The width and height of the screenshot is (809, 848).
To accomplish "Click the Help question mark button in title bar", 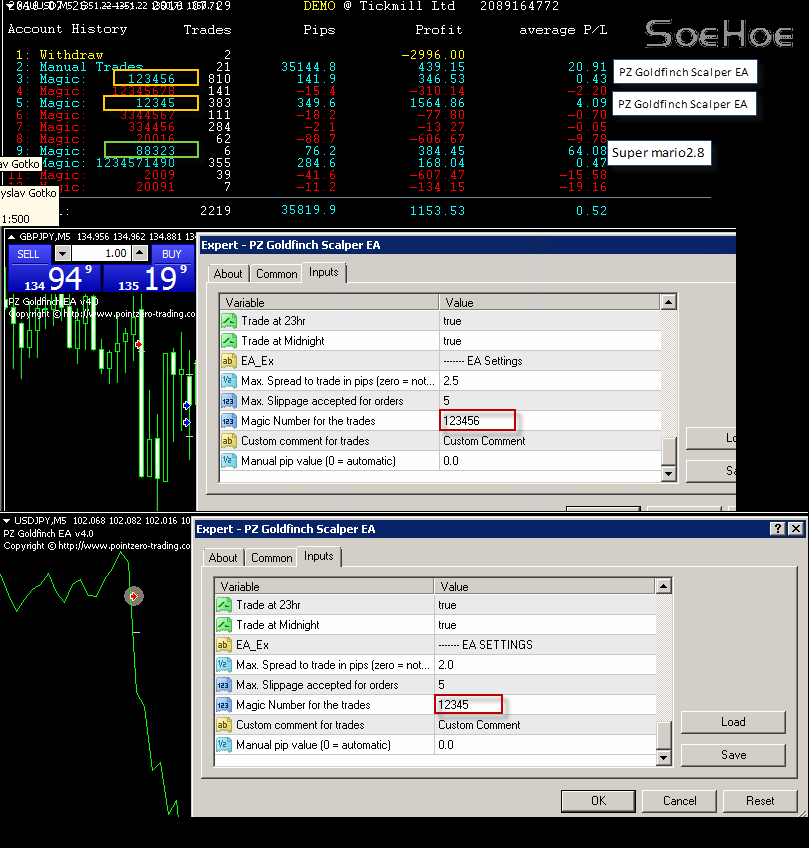I will 778,529.
